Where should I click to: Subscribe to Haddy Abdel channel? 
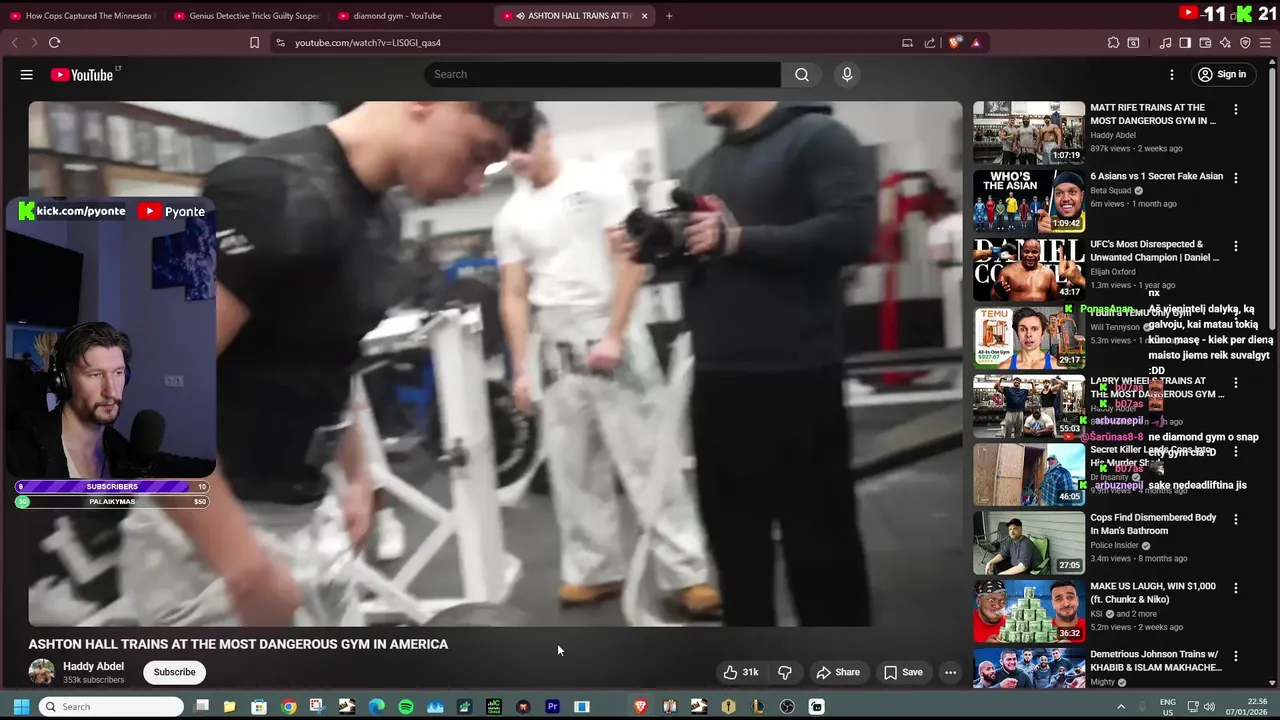click(174, 672)
